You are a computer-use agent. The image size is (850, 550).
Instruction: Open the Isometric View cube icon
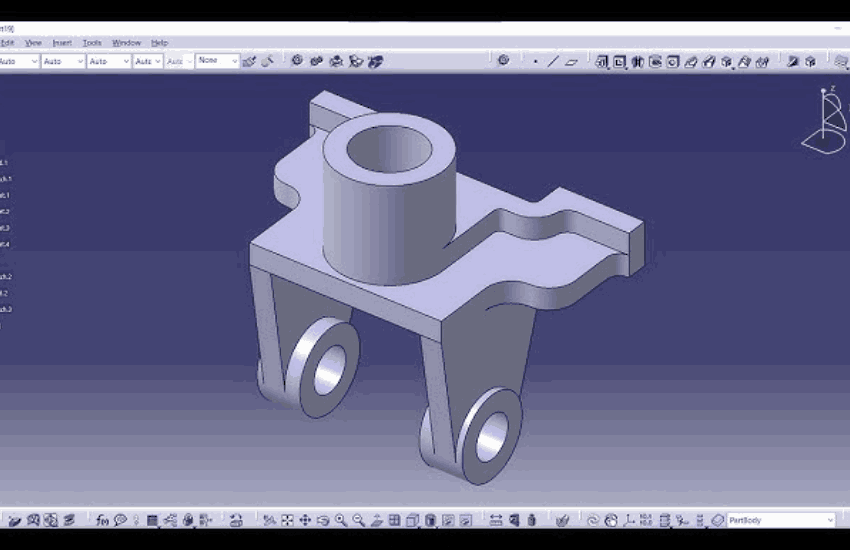(413, 520)
